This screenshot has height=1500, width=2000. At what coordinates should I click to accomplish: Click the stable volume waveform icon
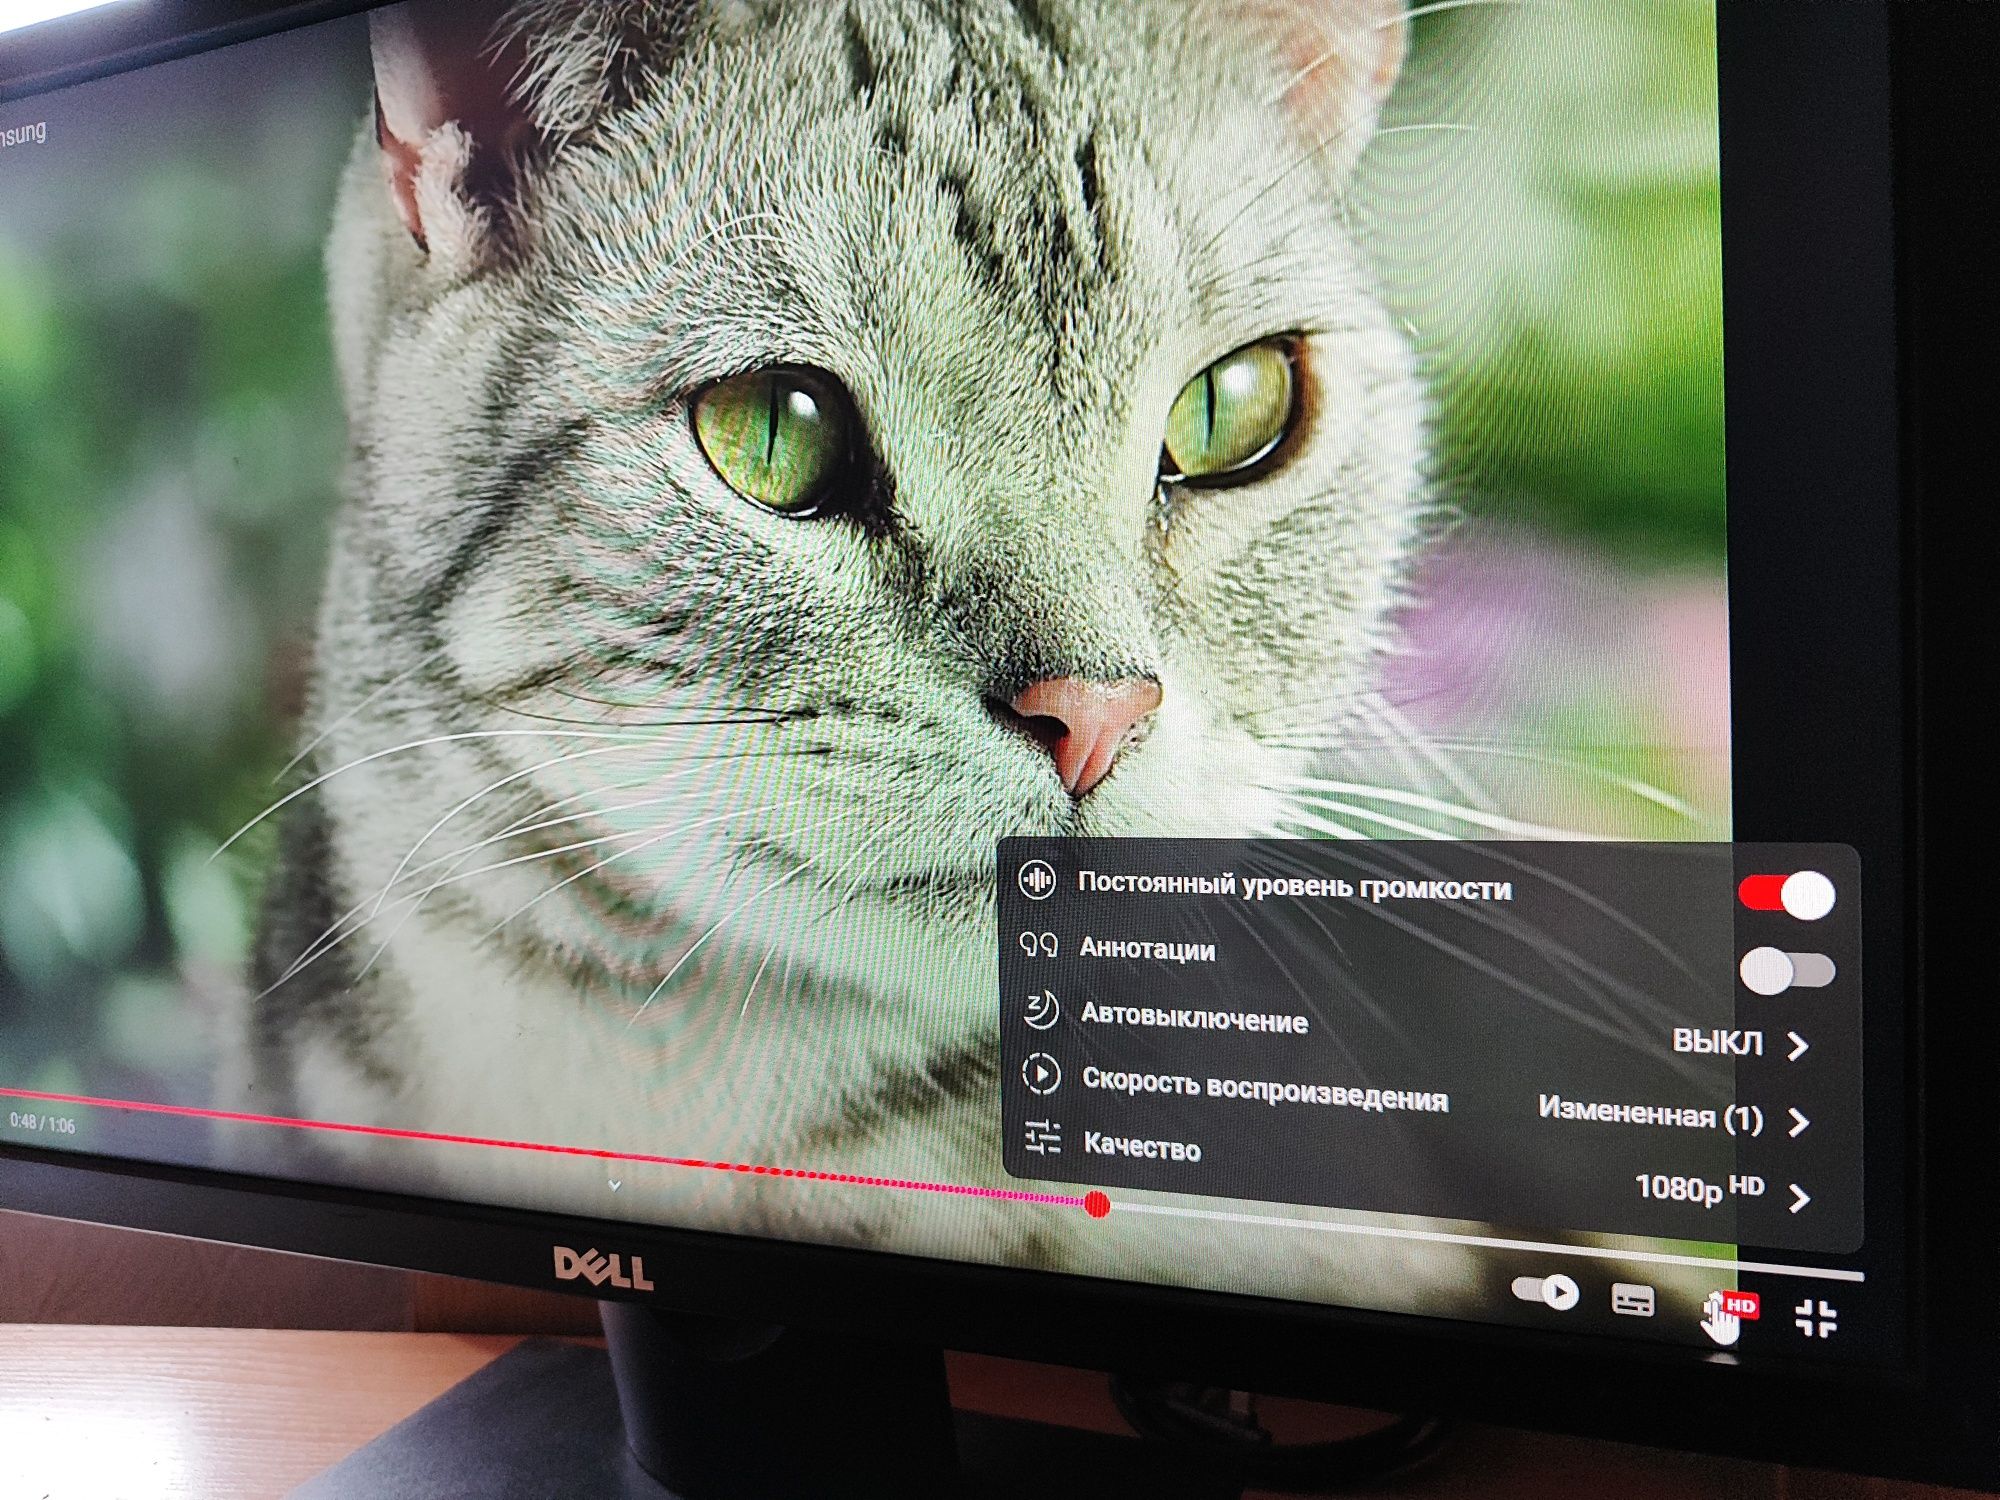1037,880
